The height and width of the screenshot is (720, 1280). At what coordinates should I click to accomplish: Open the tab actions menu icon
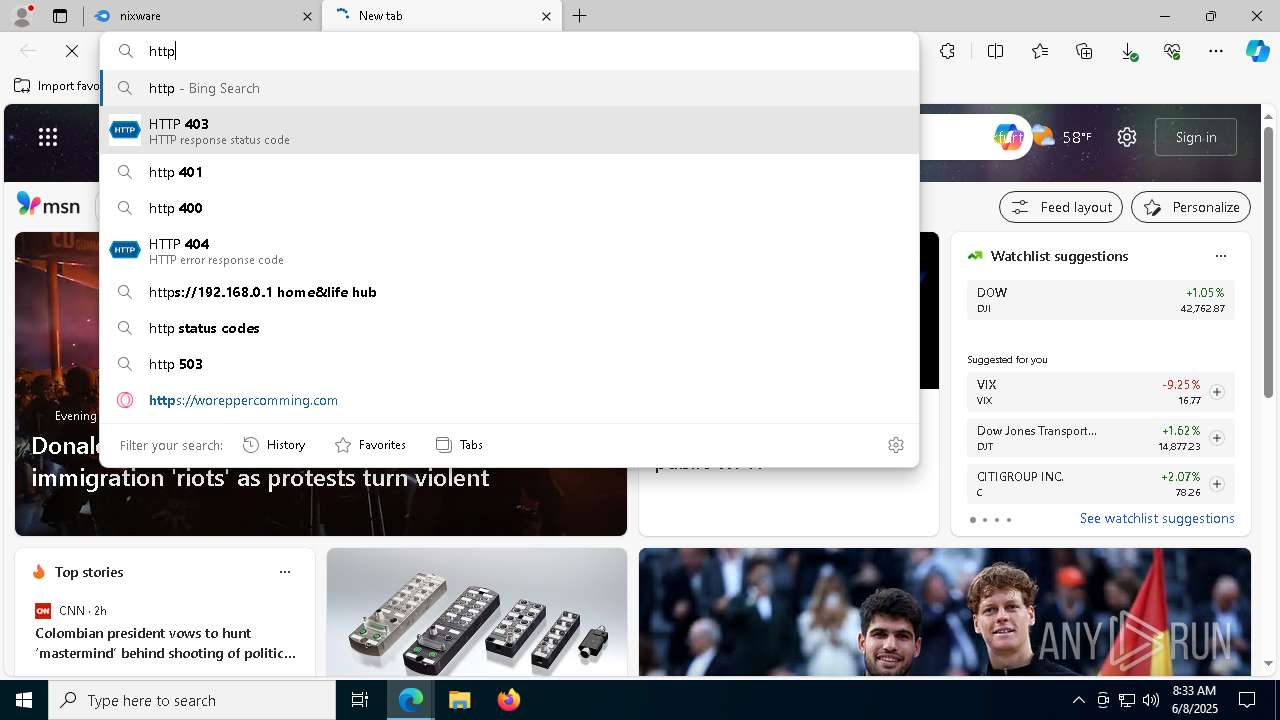click(x=60, y=16)
